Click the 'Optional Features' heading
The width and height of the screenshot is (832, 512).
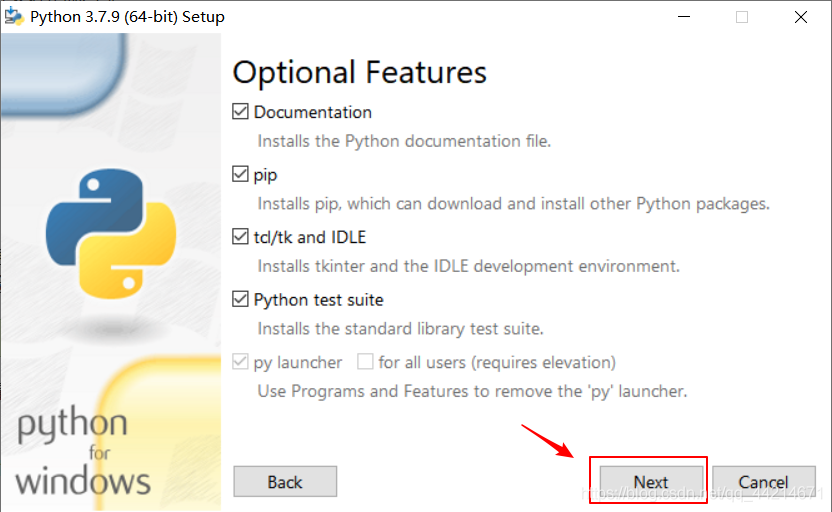point(359,73)
